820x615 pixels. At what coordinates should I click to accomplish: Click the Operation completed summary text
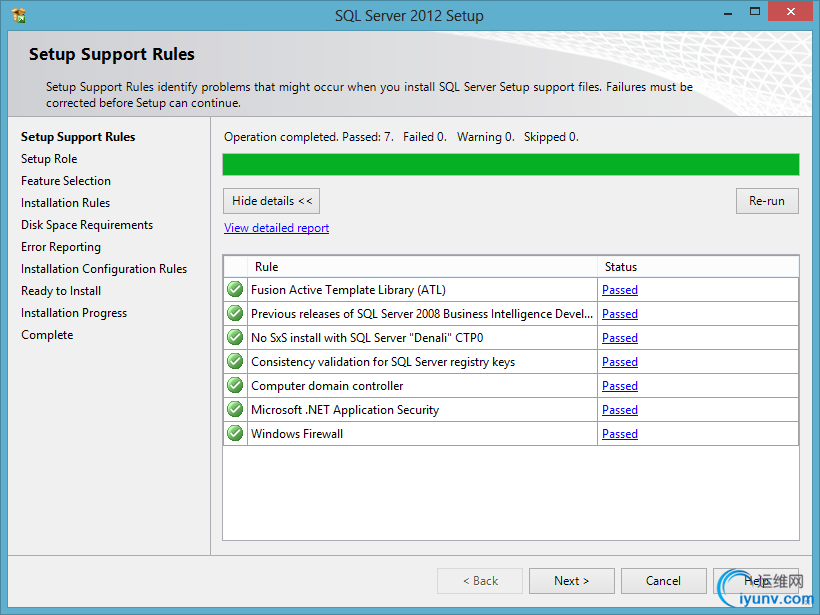401,137
